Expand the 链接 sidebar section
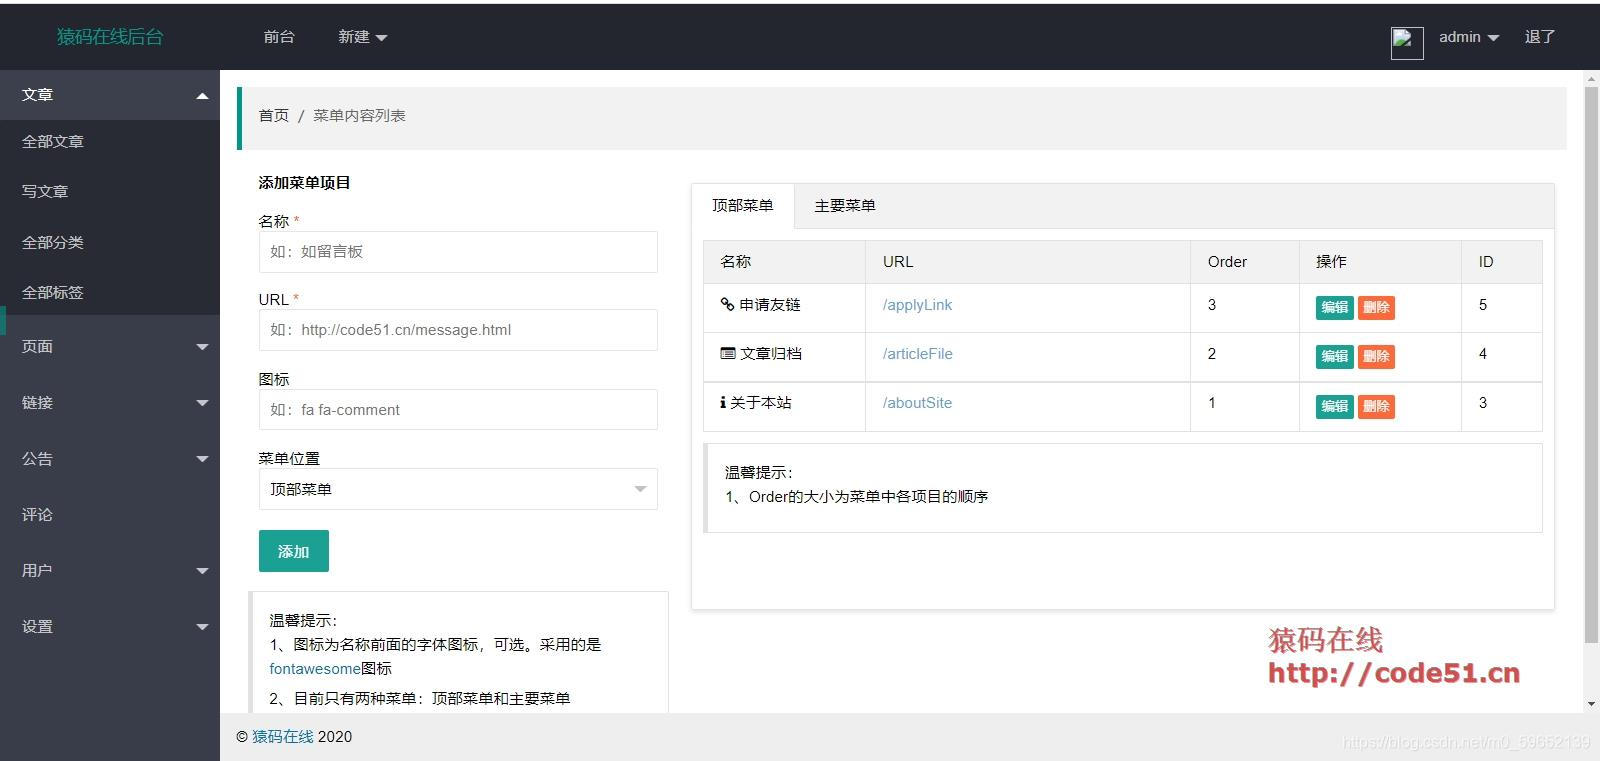Viewport: 1600px width, 761px height. click(110, 402)
